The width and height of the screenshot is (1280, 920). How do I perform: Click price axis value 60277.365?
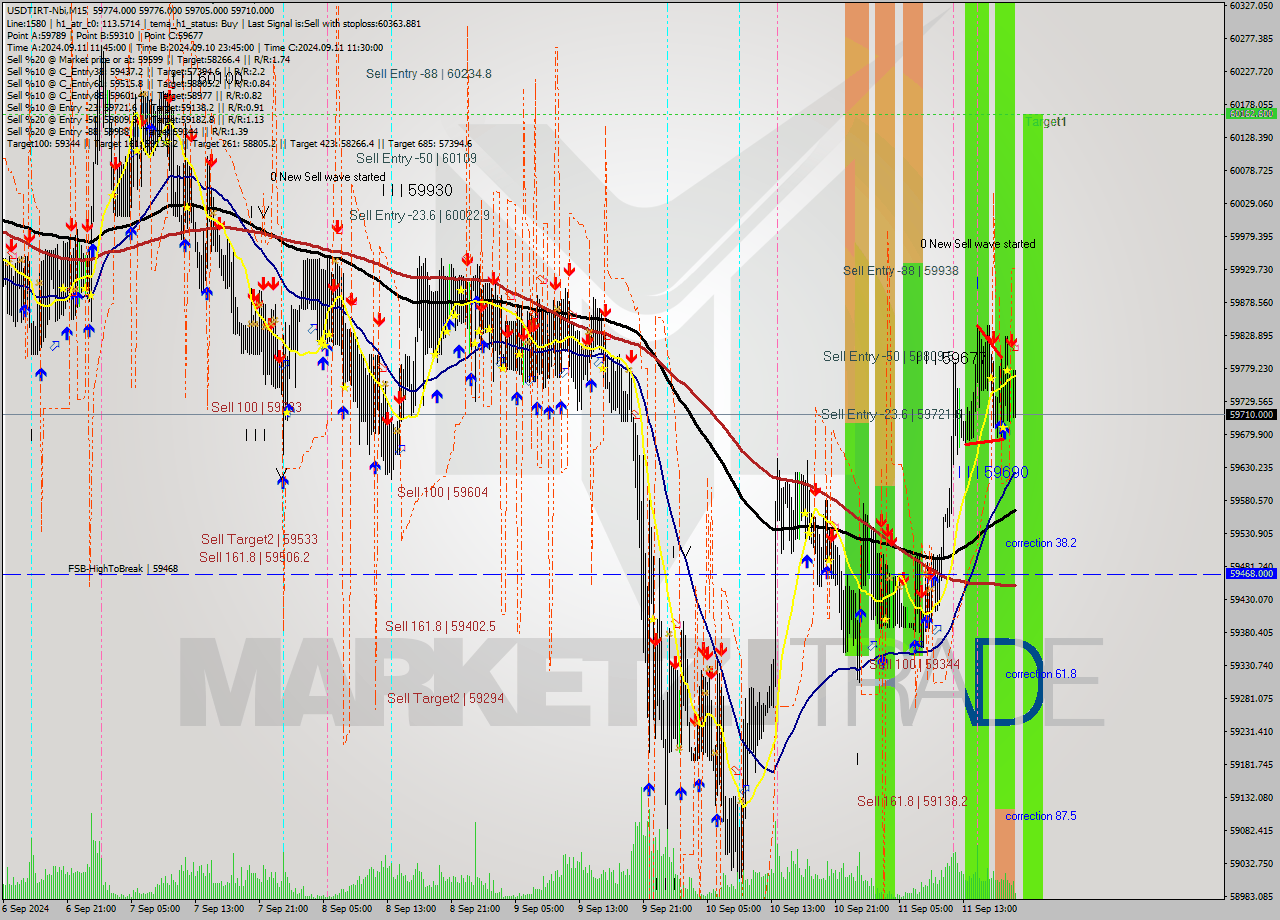click(1251, 38)
